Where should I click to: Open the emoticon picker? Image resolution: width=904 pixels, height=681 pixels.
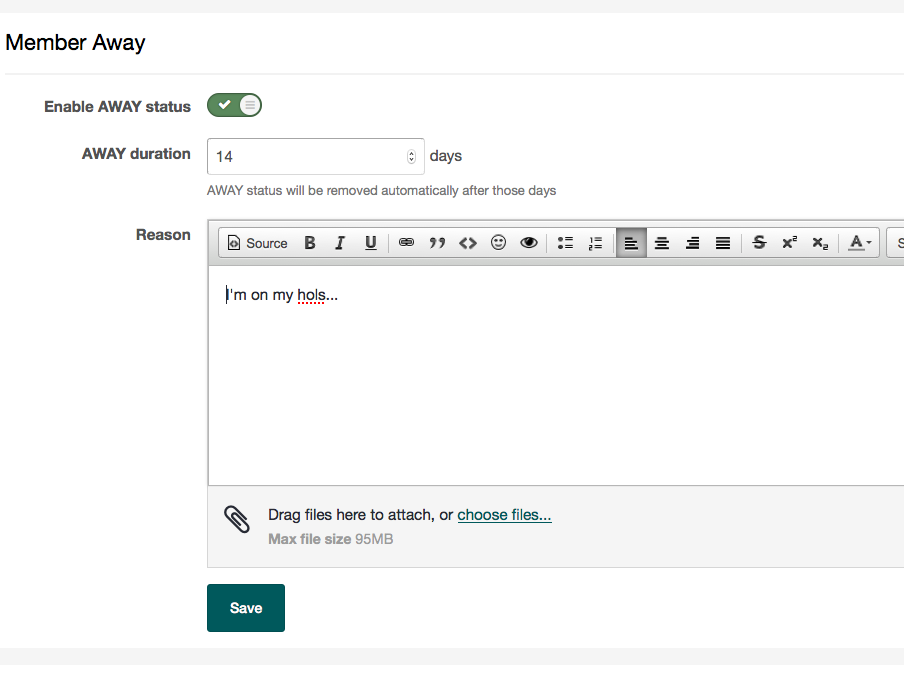click(x=498, y=243)
